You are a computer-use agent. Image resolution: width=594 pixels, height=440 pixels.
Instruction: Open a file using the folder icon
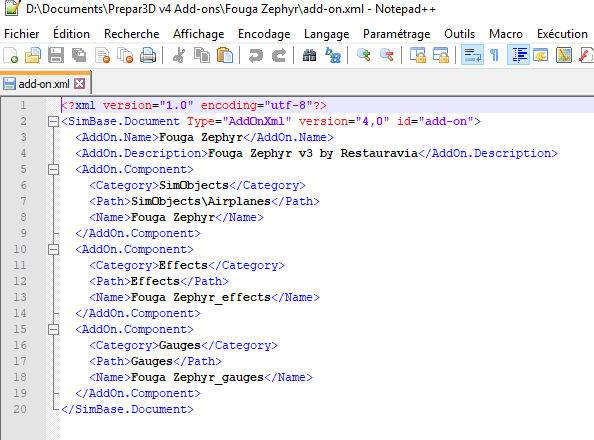pyautogui.click(x=33, y=55)
